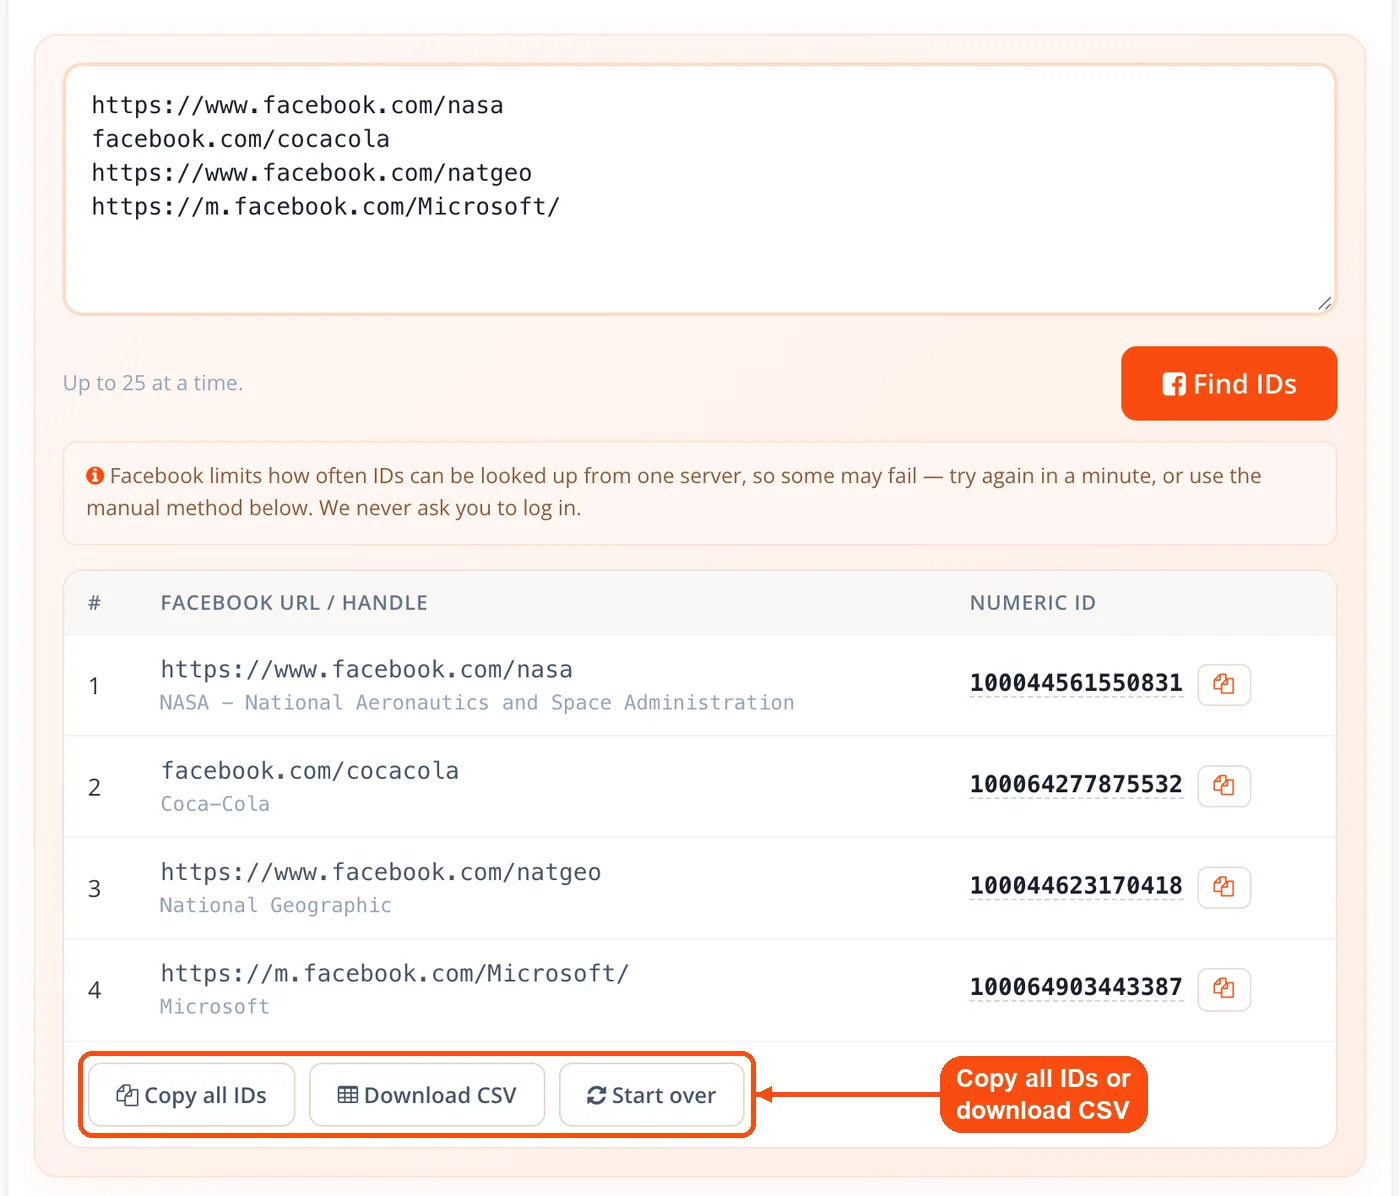Select numeric ID 100064277875532
Image resolution: width=1400 pixels, height=1196 pixels.
click(x=1076, y=784)
